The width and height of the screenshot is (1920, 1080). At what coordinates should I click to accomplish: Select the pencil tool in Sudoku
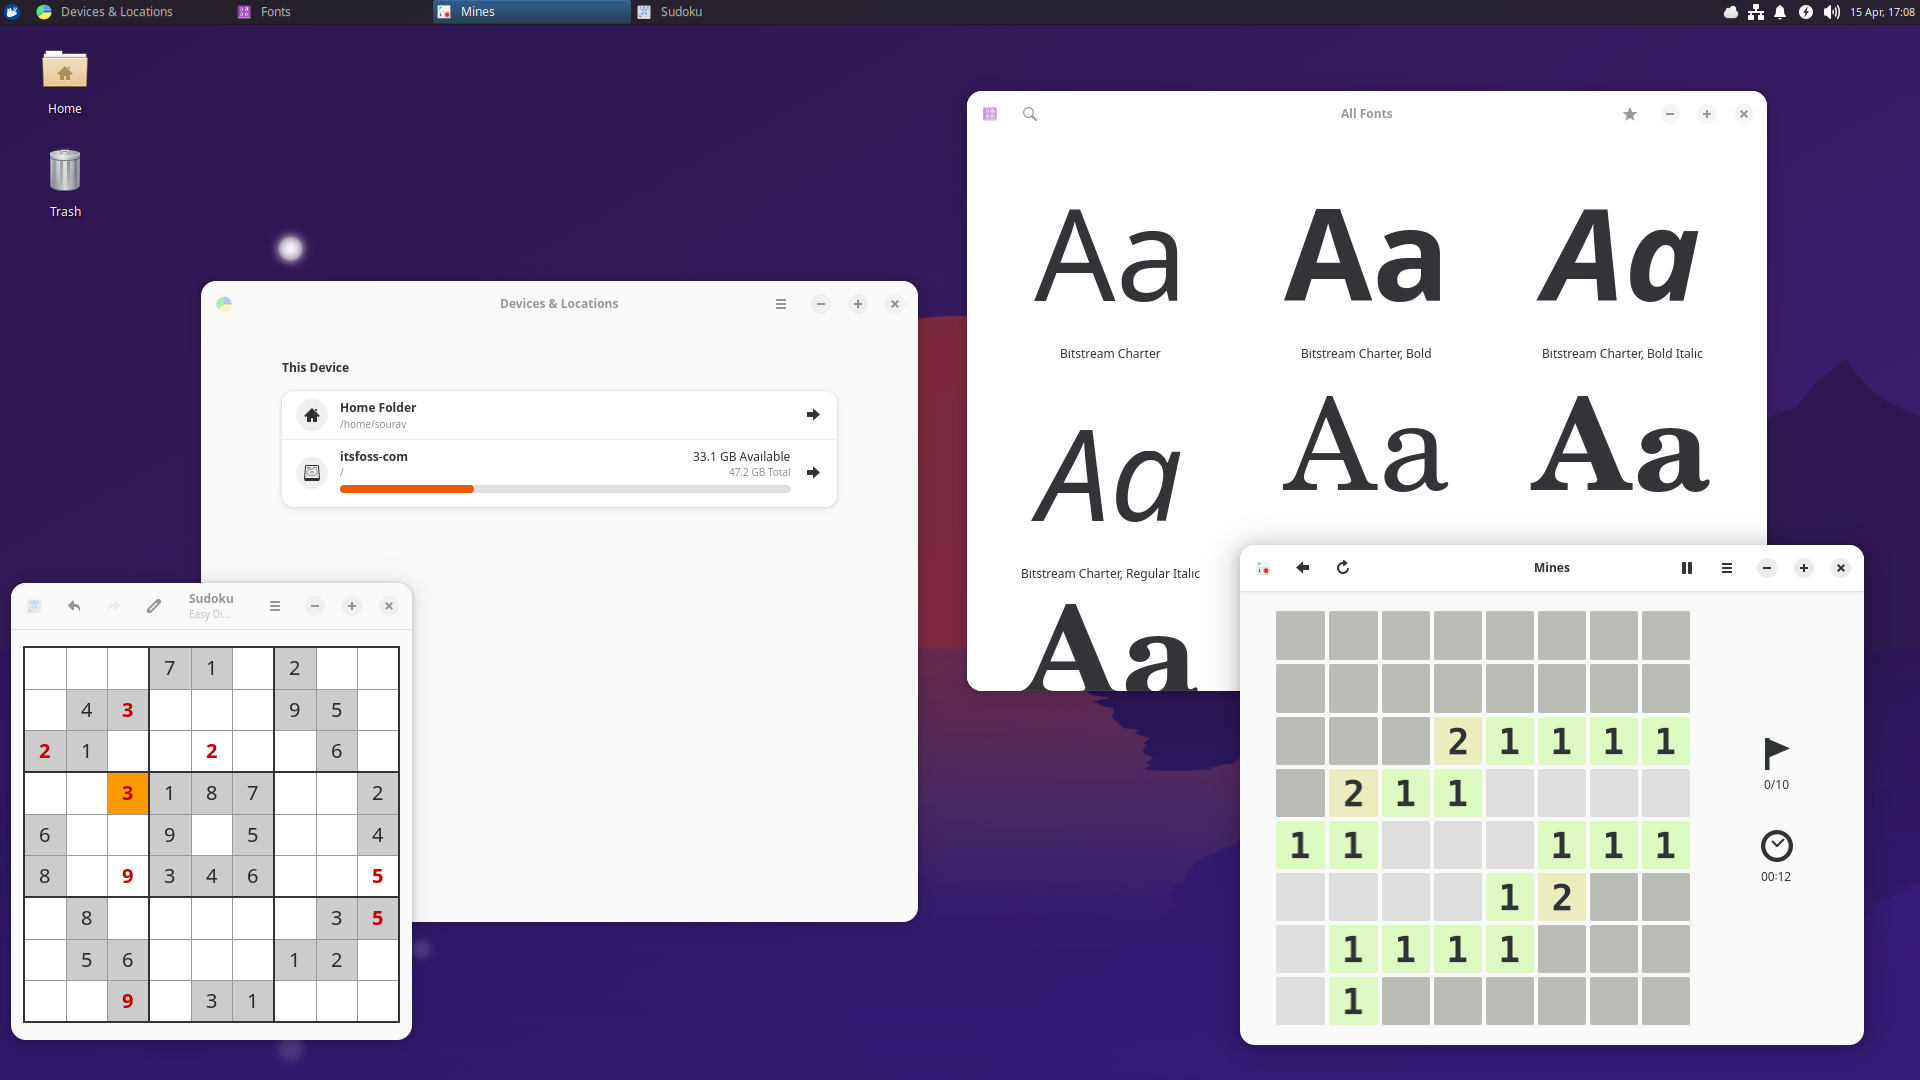(x=153, y=606)
